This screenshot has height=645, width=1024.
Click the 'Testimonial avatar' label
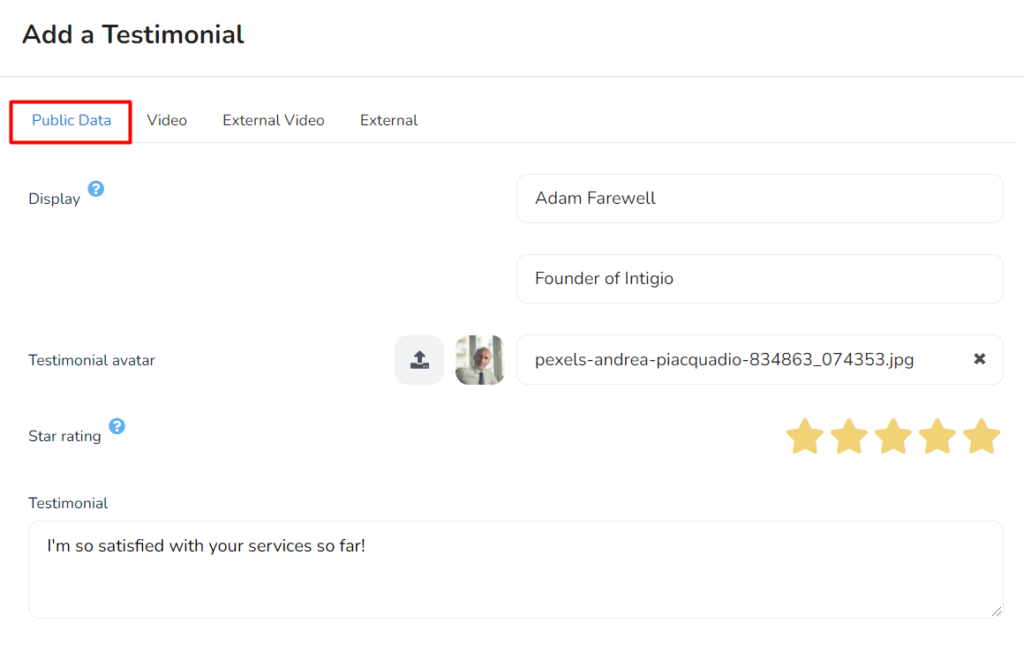click(91, 360)
